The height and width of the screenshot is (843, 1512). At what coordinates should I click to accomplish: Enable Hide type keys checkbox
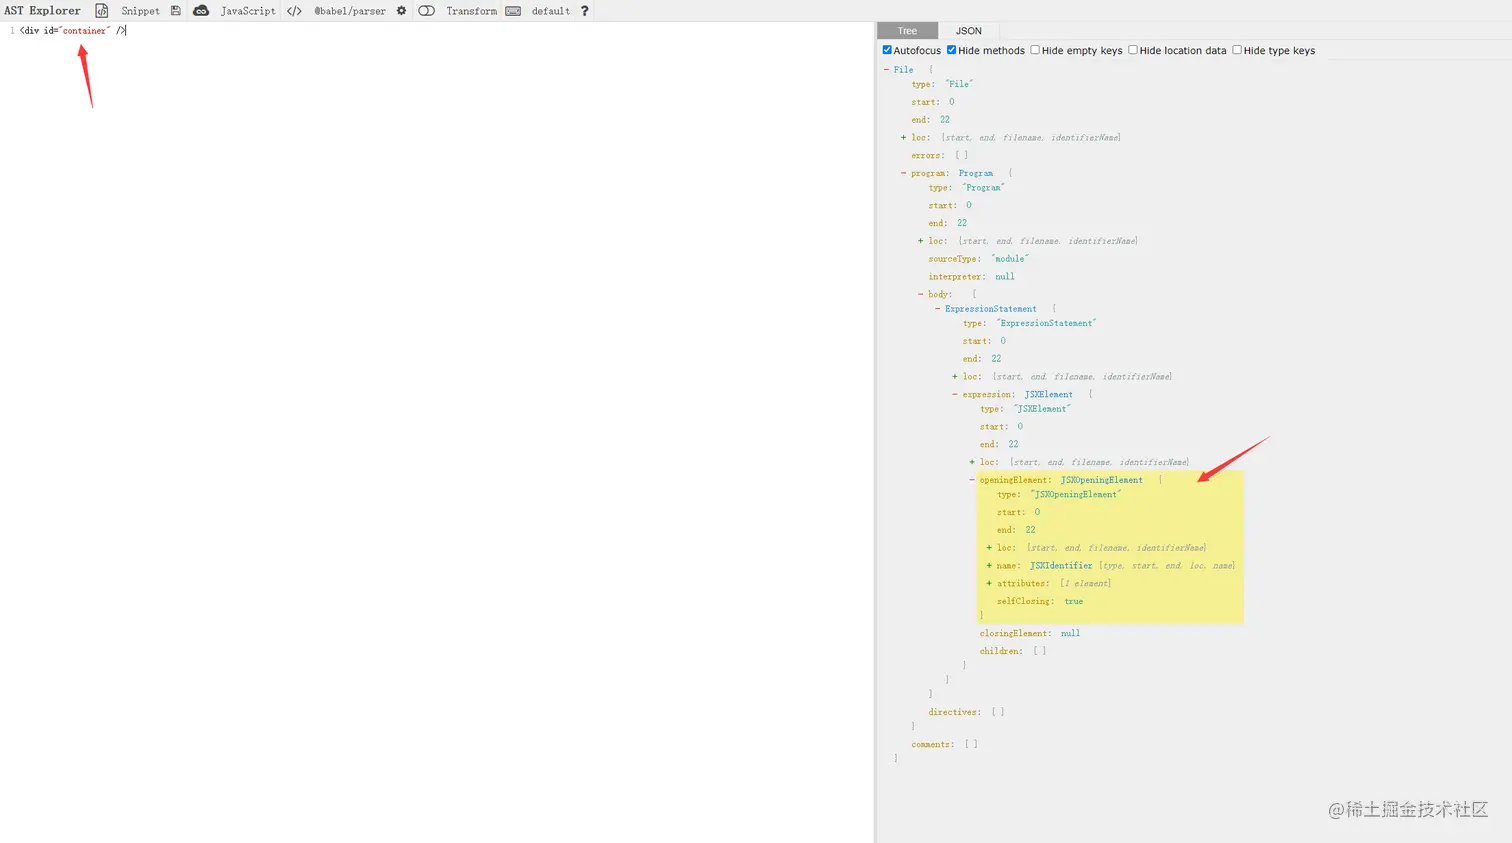click(x=1237, y=50)
